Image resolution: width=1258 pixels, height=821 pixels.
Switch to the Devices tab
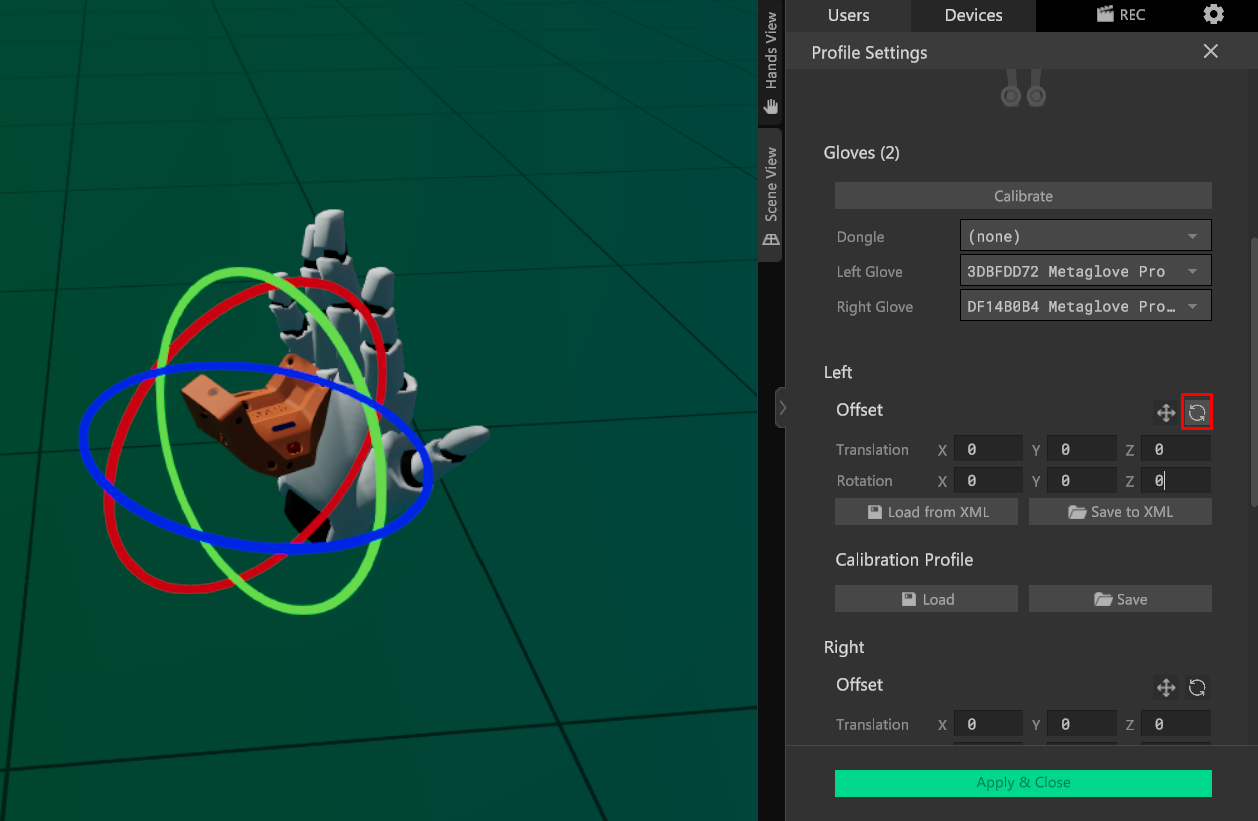[973, 15]
